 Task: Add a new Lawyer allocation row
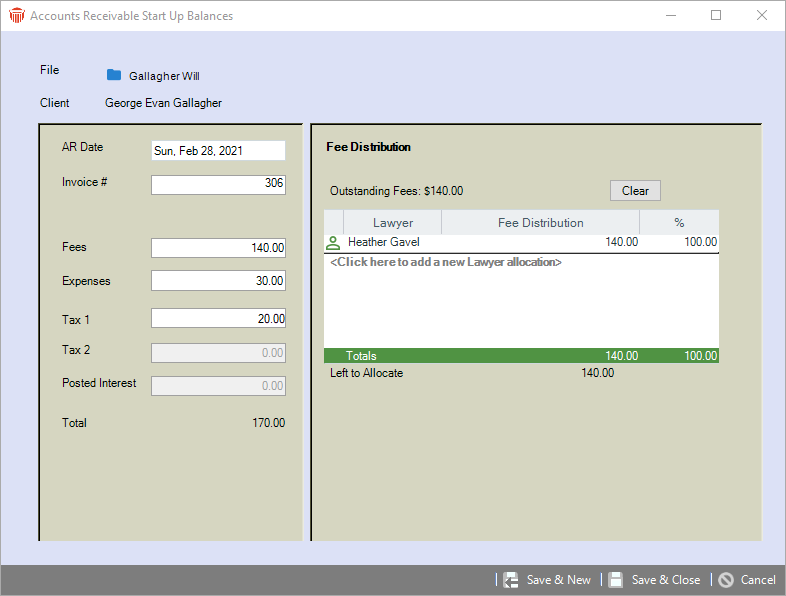446,262
